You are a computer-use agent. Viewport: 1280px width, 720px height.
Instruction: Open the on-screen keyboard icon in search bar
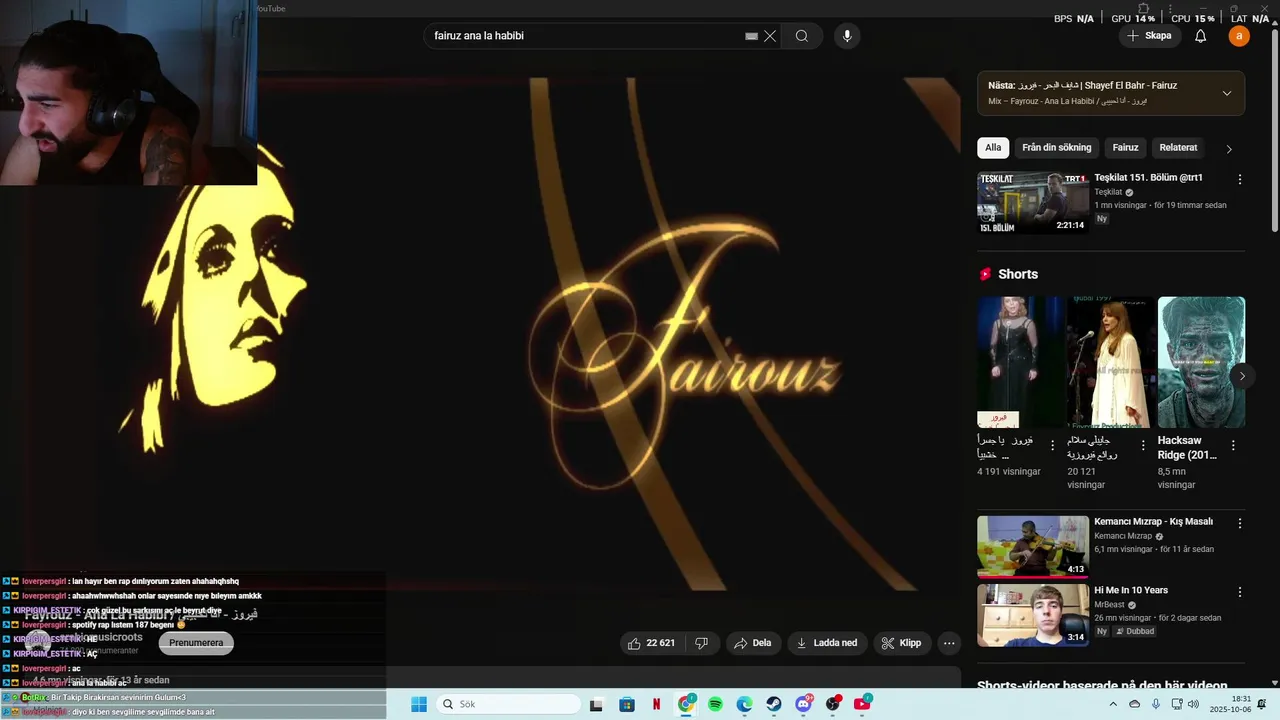[751, 36]
